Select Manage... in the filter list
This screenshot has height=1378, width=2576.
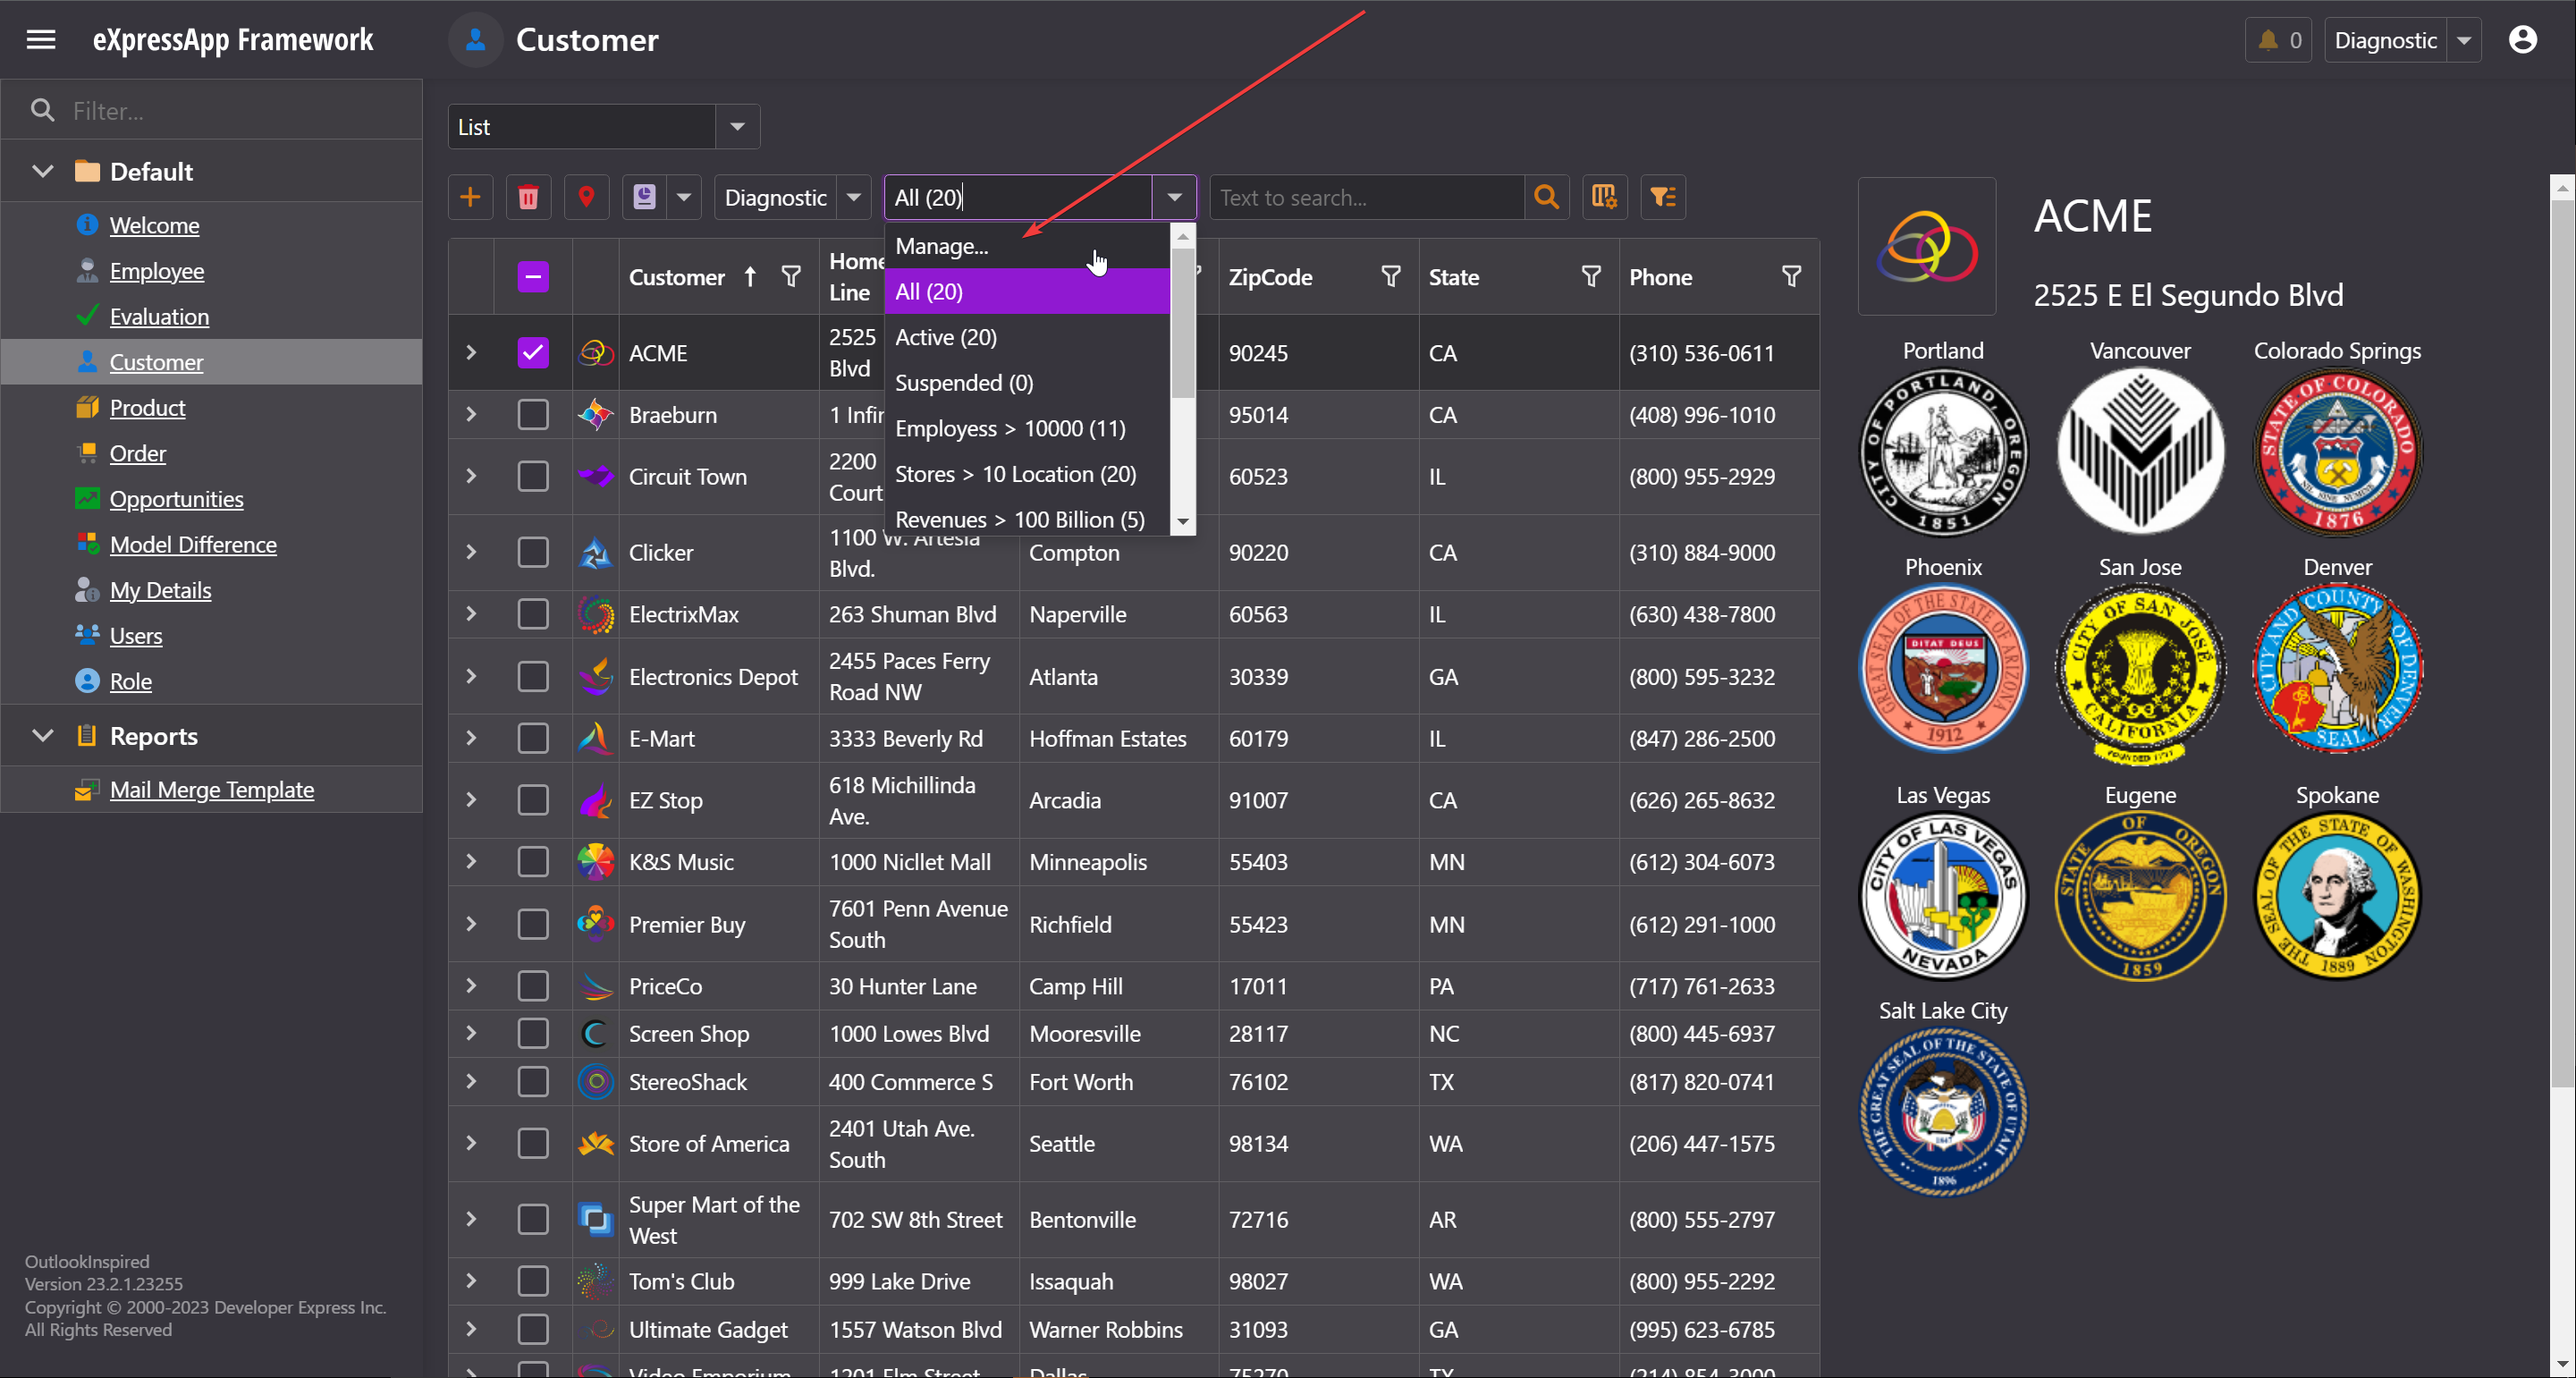pyautogui.click(x=941, y=246)
